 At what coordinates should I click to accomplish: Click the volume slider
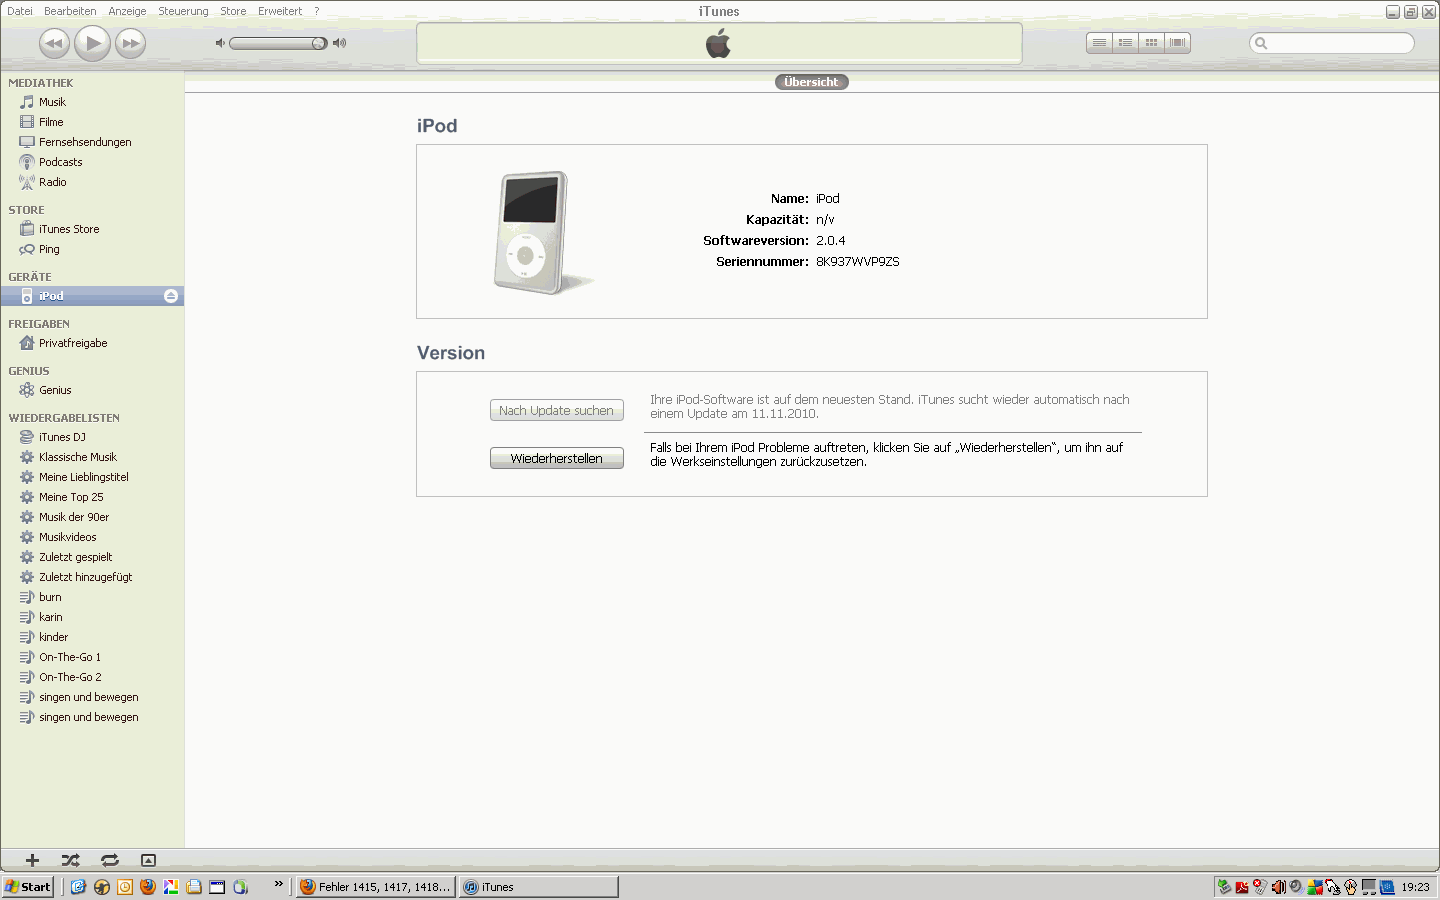click(278, 43)
